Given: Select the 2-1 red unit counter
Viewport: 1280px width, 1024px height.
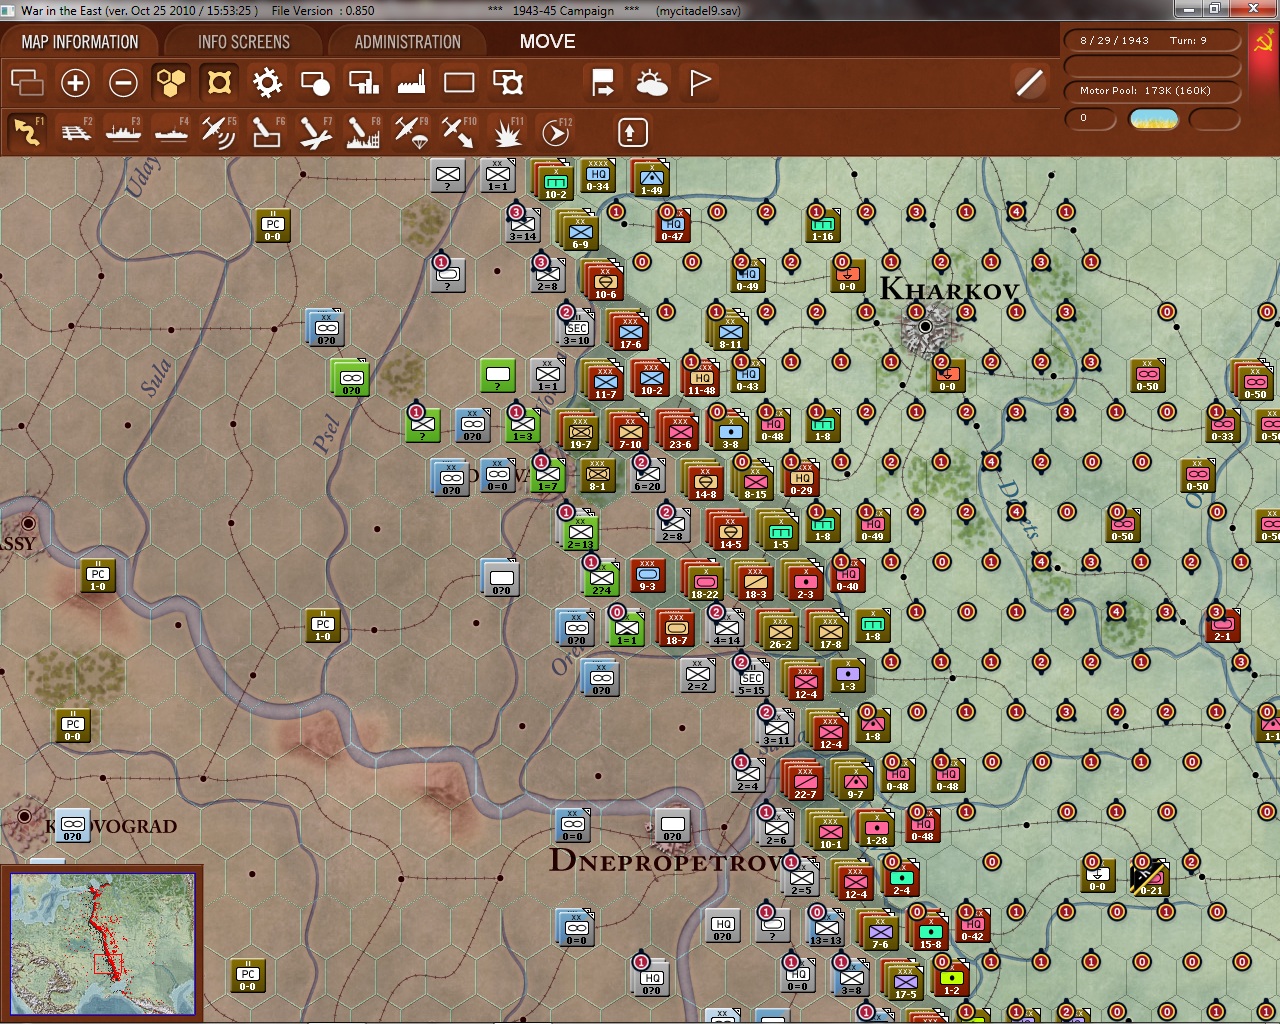Looking at the screenshot, I should click(x=1222, y=625).
